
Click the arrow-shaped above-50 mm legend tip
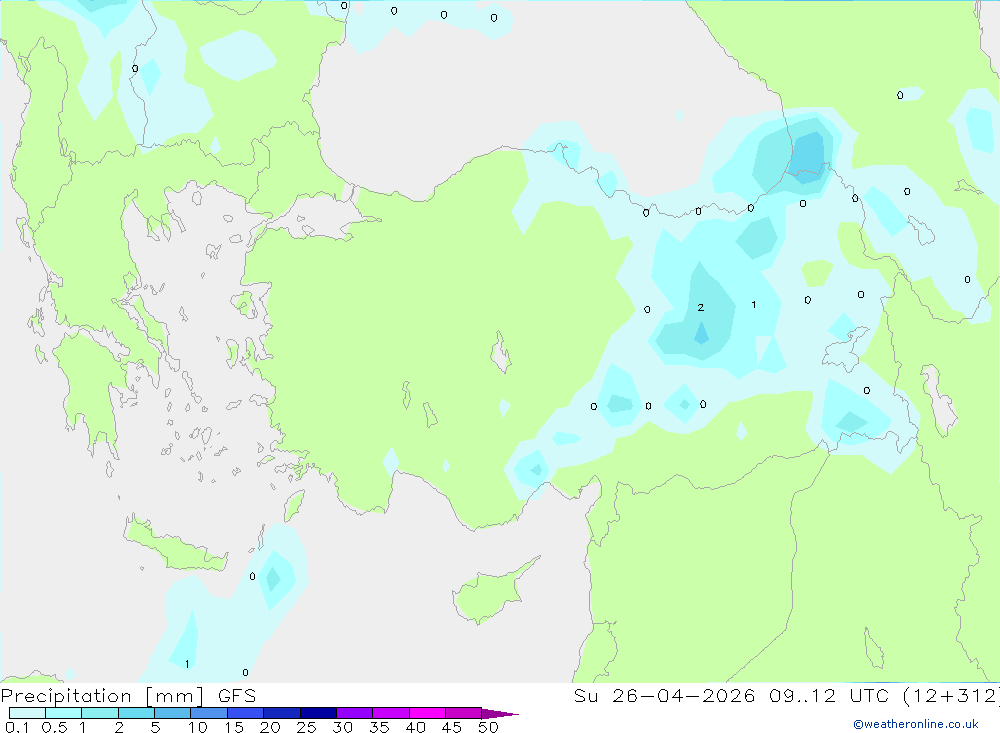pos(500,713)
